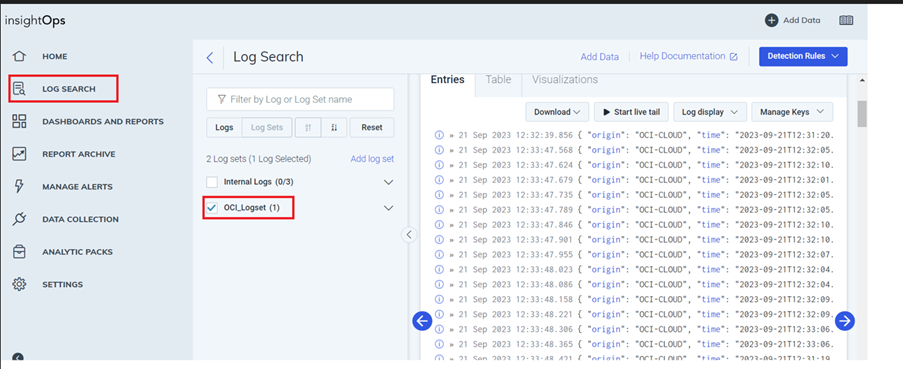Open info icon for entry 12:33:48.365
The width and height of the screenshot is (903, 369).
pyautogui.click(x=439, y=344)
